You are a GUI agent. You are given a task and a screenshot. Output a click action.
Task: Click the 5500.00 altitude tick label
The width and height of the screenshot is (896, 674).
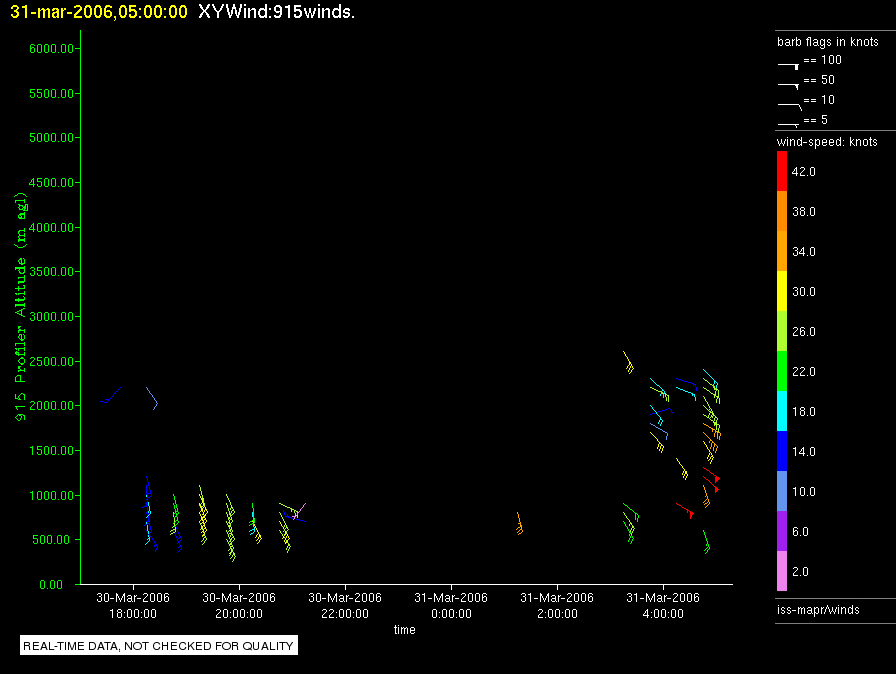pyautogui.click(x=51, y=94)
